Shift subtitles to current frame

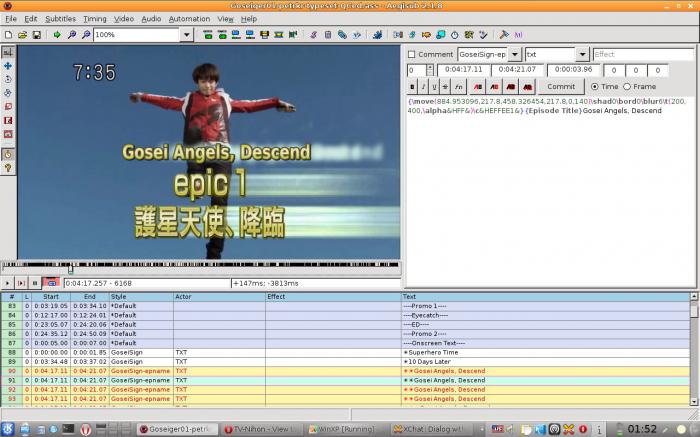[293, 34]
